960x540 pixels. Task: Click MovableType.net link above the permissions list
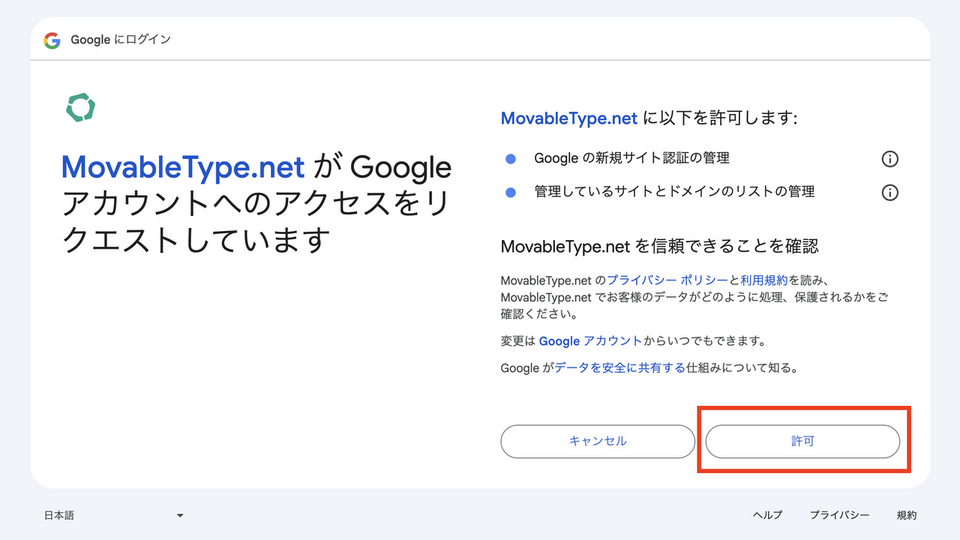pos(568,118)
